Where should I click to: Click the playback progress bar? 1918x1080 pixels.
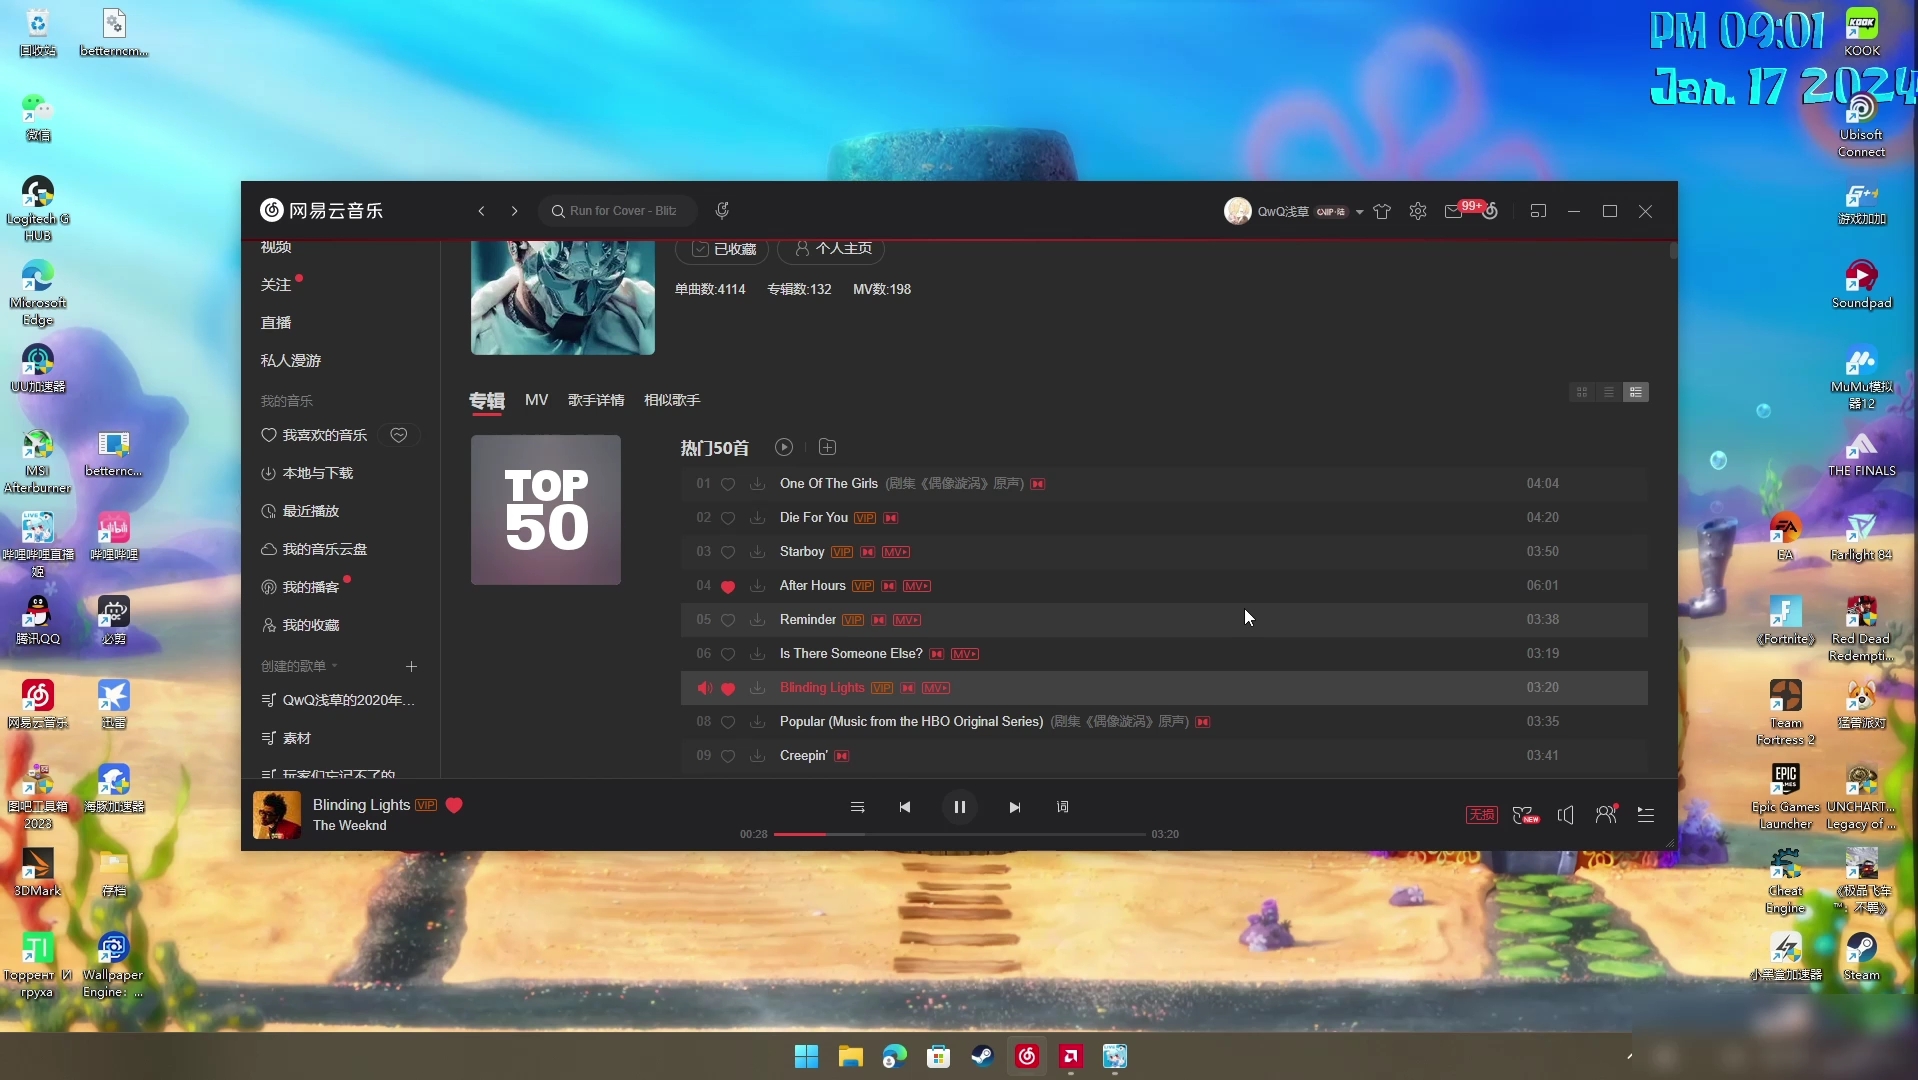pyautogui.click(x=958, y=834)
